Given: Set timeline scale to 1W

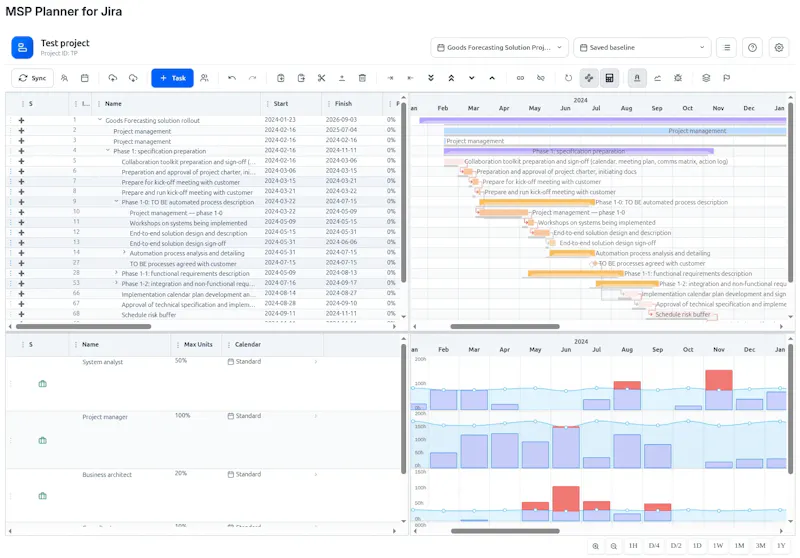Looking at the screenshot, I should 718,546.
